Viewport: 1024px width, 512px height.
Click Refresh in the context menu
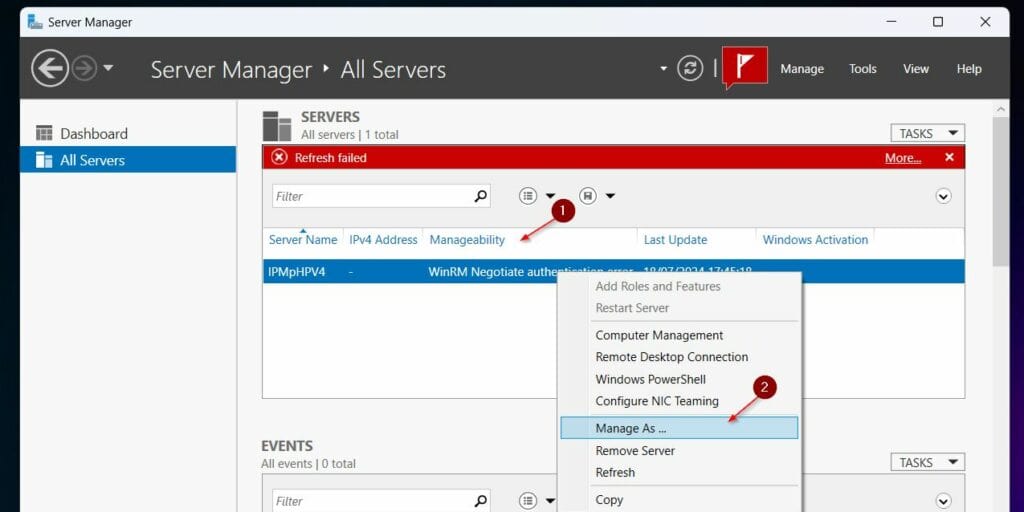(615, 472)
